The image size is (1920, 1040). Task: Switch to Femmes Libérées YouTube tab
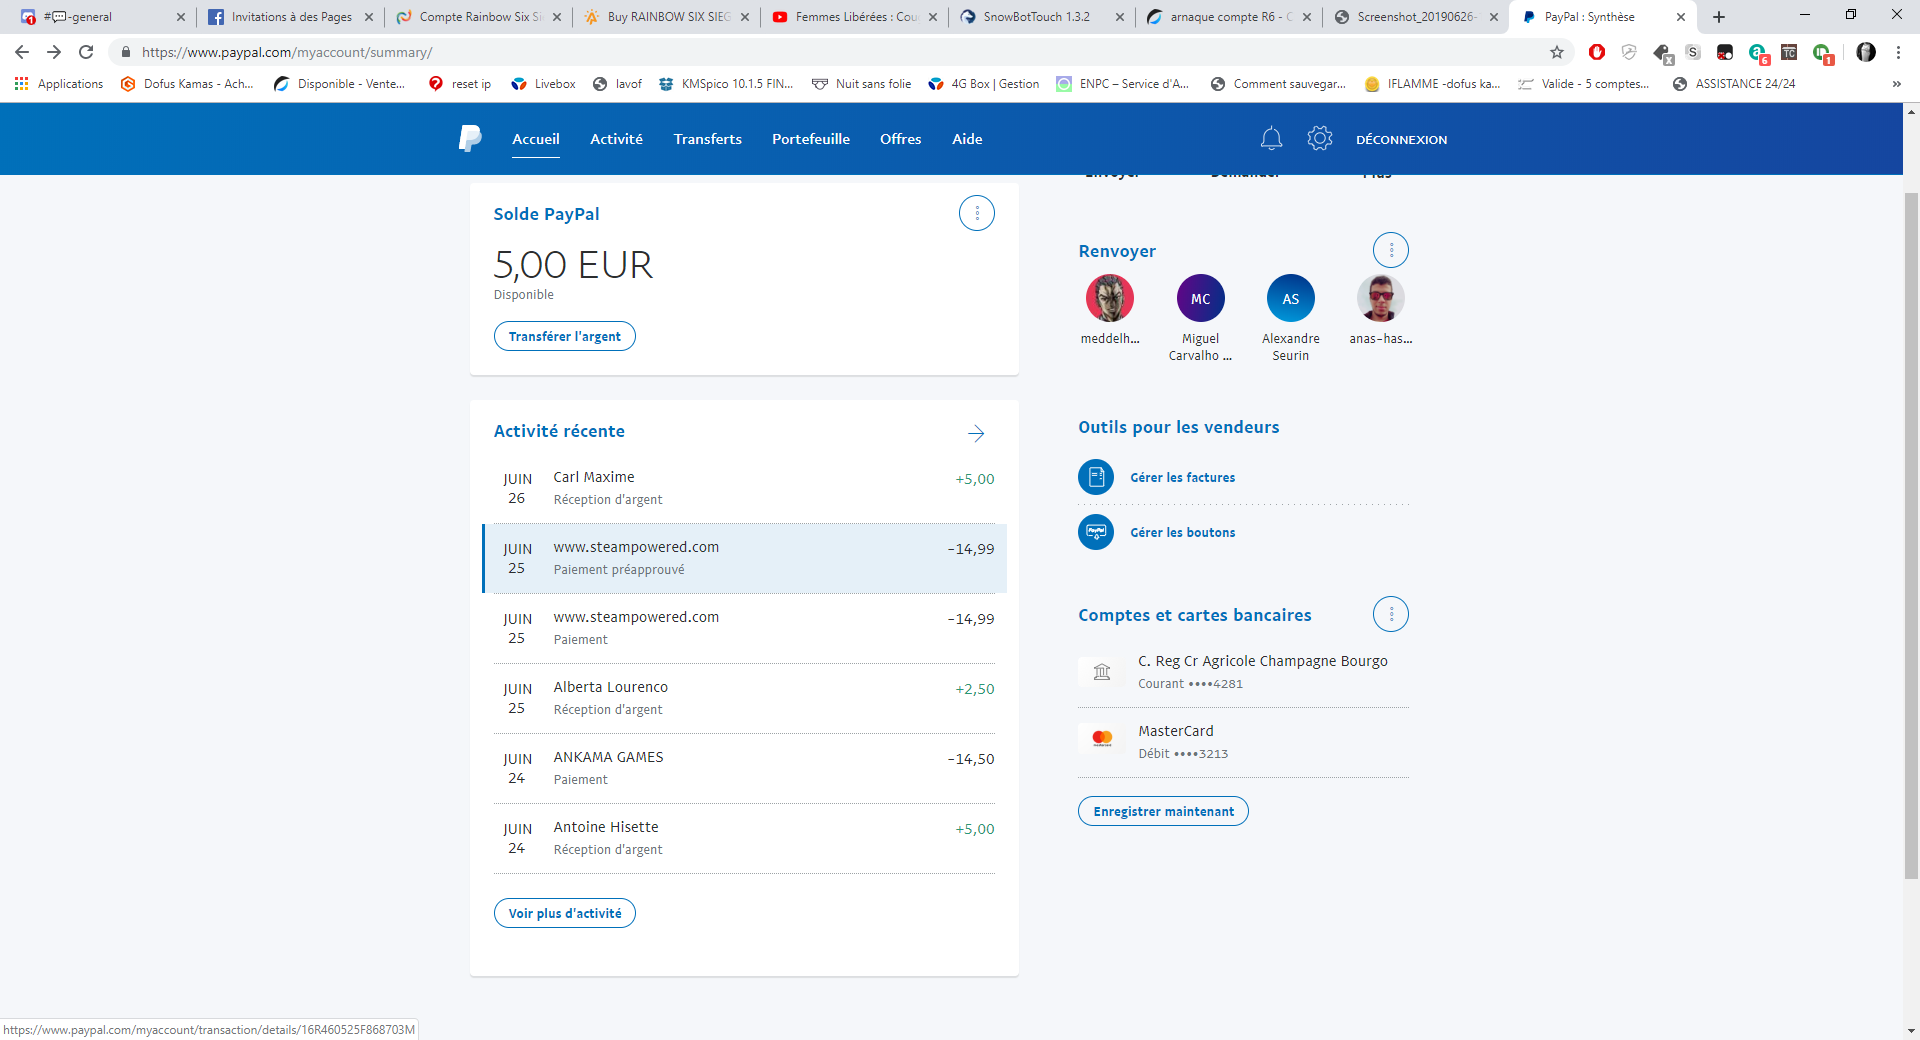(x=854, y=17)
